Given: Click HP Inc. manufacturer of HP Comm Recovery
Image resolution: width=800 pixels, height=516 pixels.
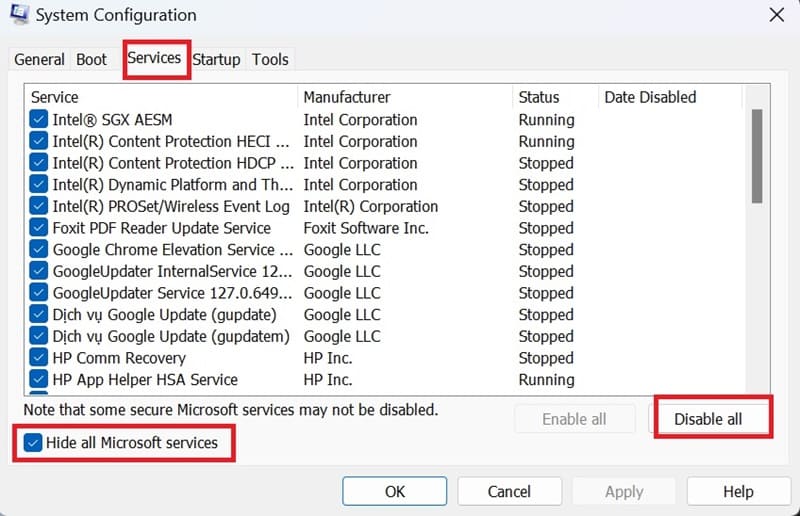Looking at the screenshot, I should tap(328, 358).
